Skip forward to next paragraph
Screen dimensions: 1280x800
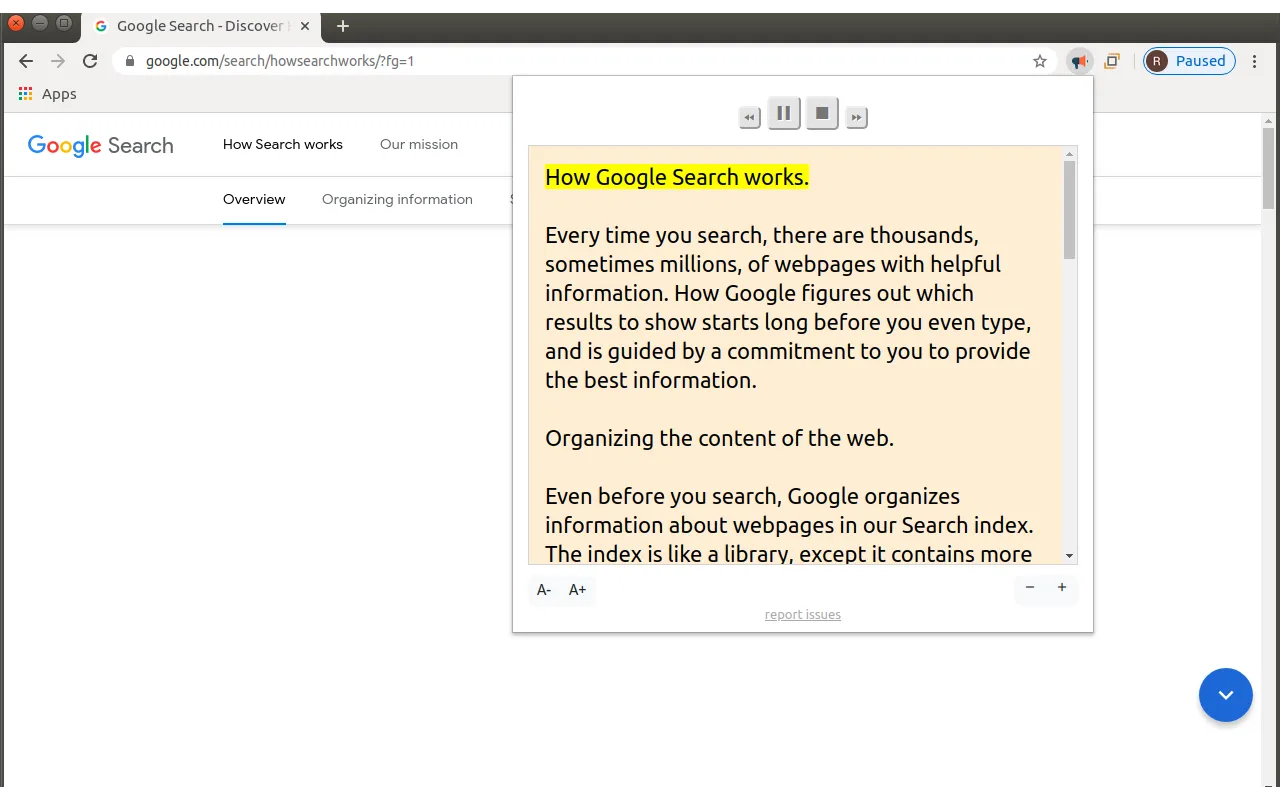(856, 118)
